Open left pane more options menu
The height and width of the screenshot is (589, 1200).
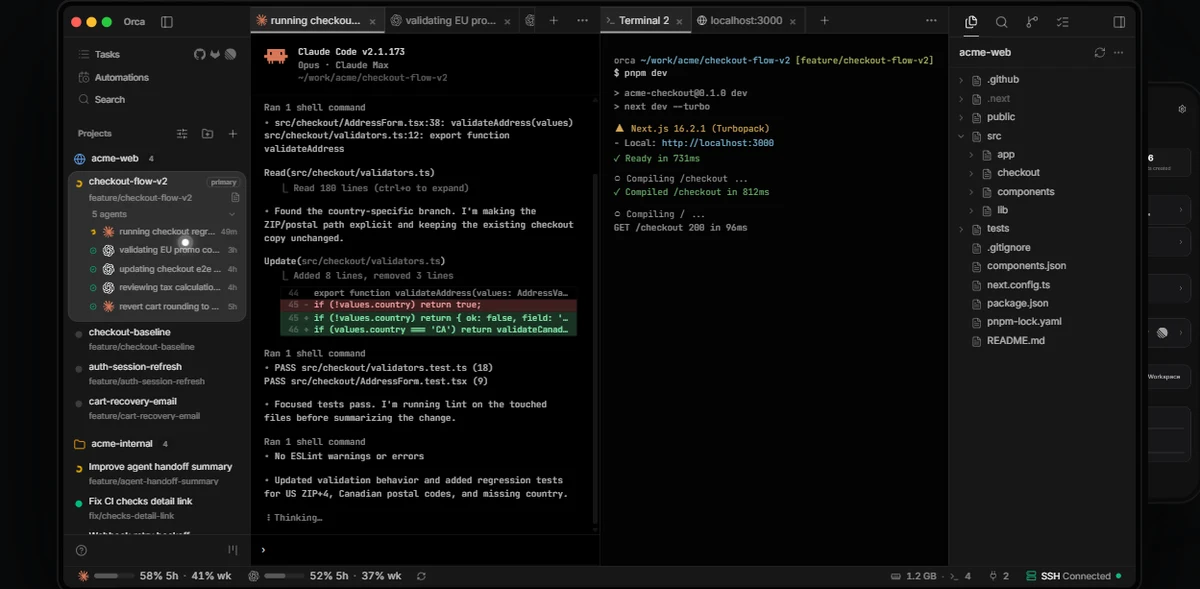click(x=583, y=21)
